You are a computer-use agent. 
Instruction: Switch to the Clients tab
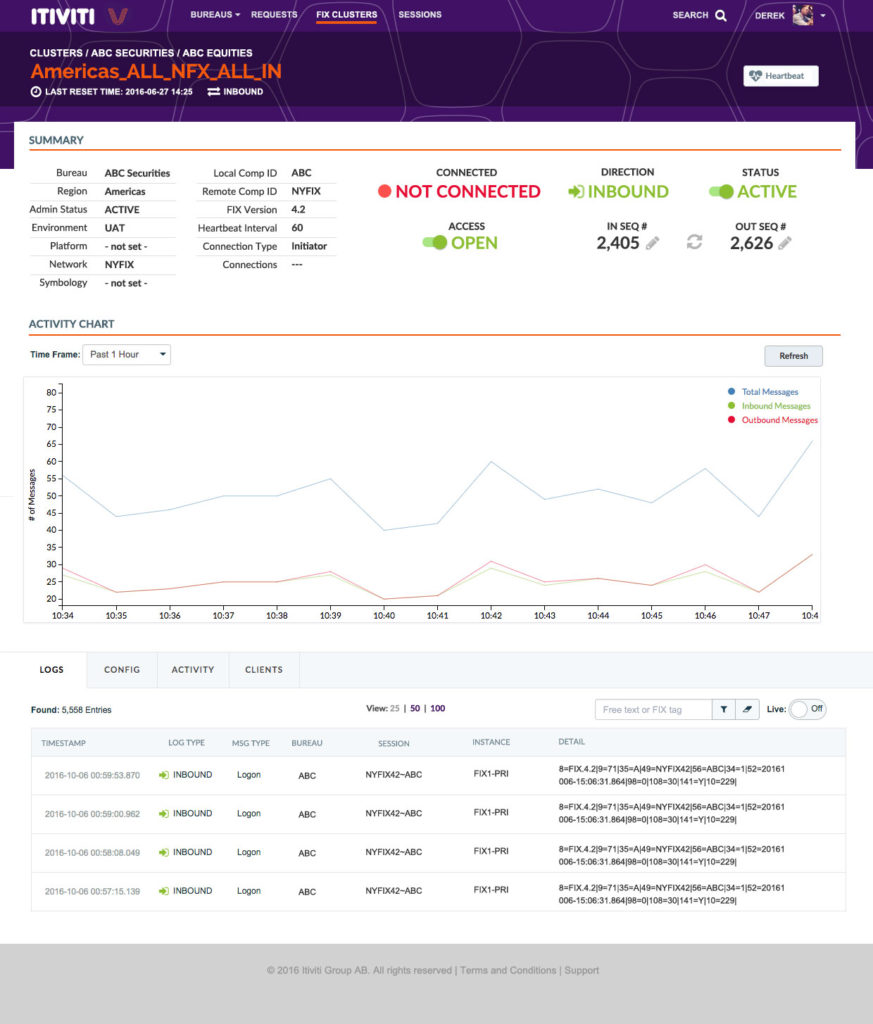click(264, 669)
